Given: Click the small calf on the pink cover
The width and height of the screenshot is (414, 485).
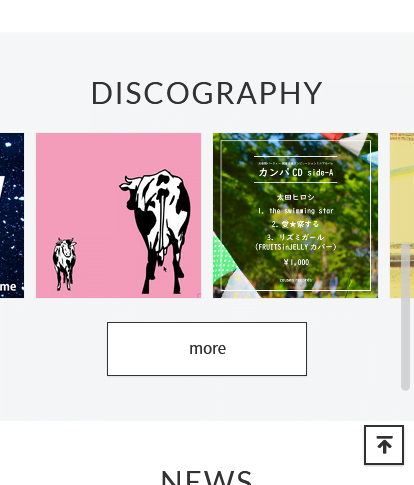Looking at the screenshot, I should [x=64, y=264].
